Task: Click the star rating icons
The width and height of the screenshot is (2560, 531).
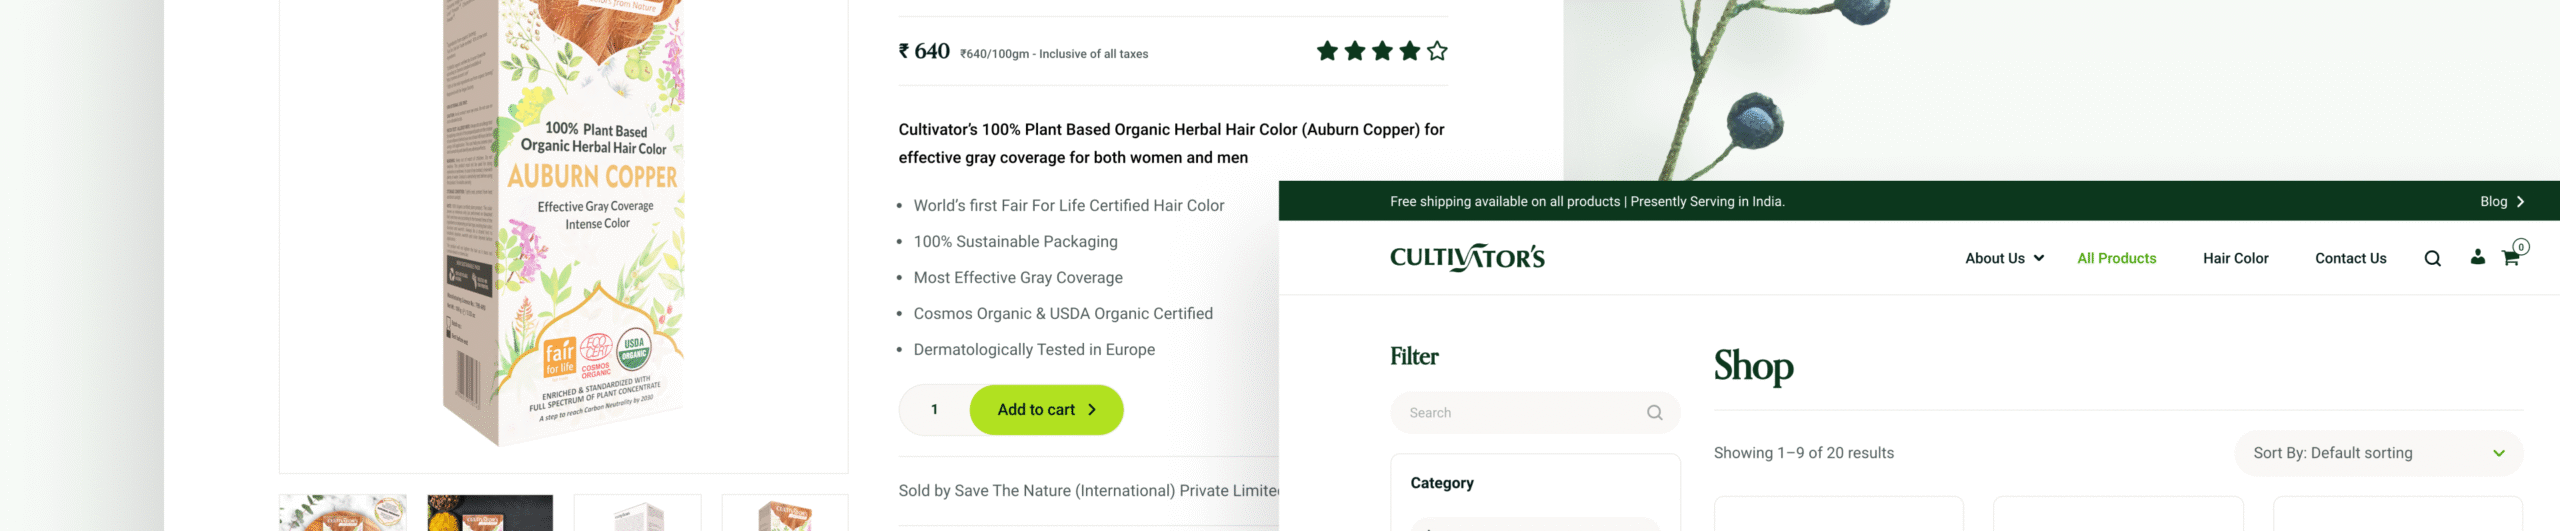Action: [x=1382, y=51]
